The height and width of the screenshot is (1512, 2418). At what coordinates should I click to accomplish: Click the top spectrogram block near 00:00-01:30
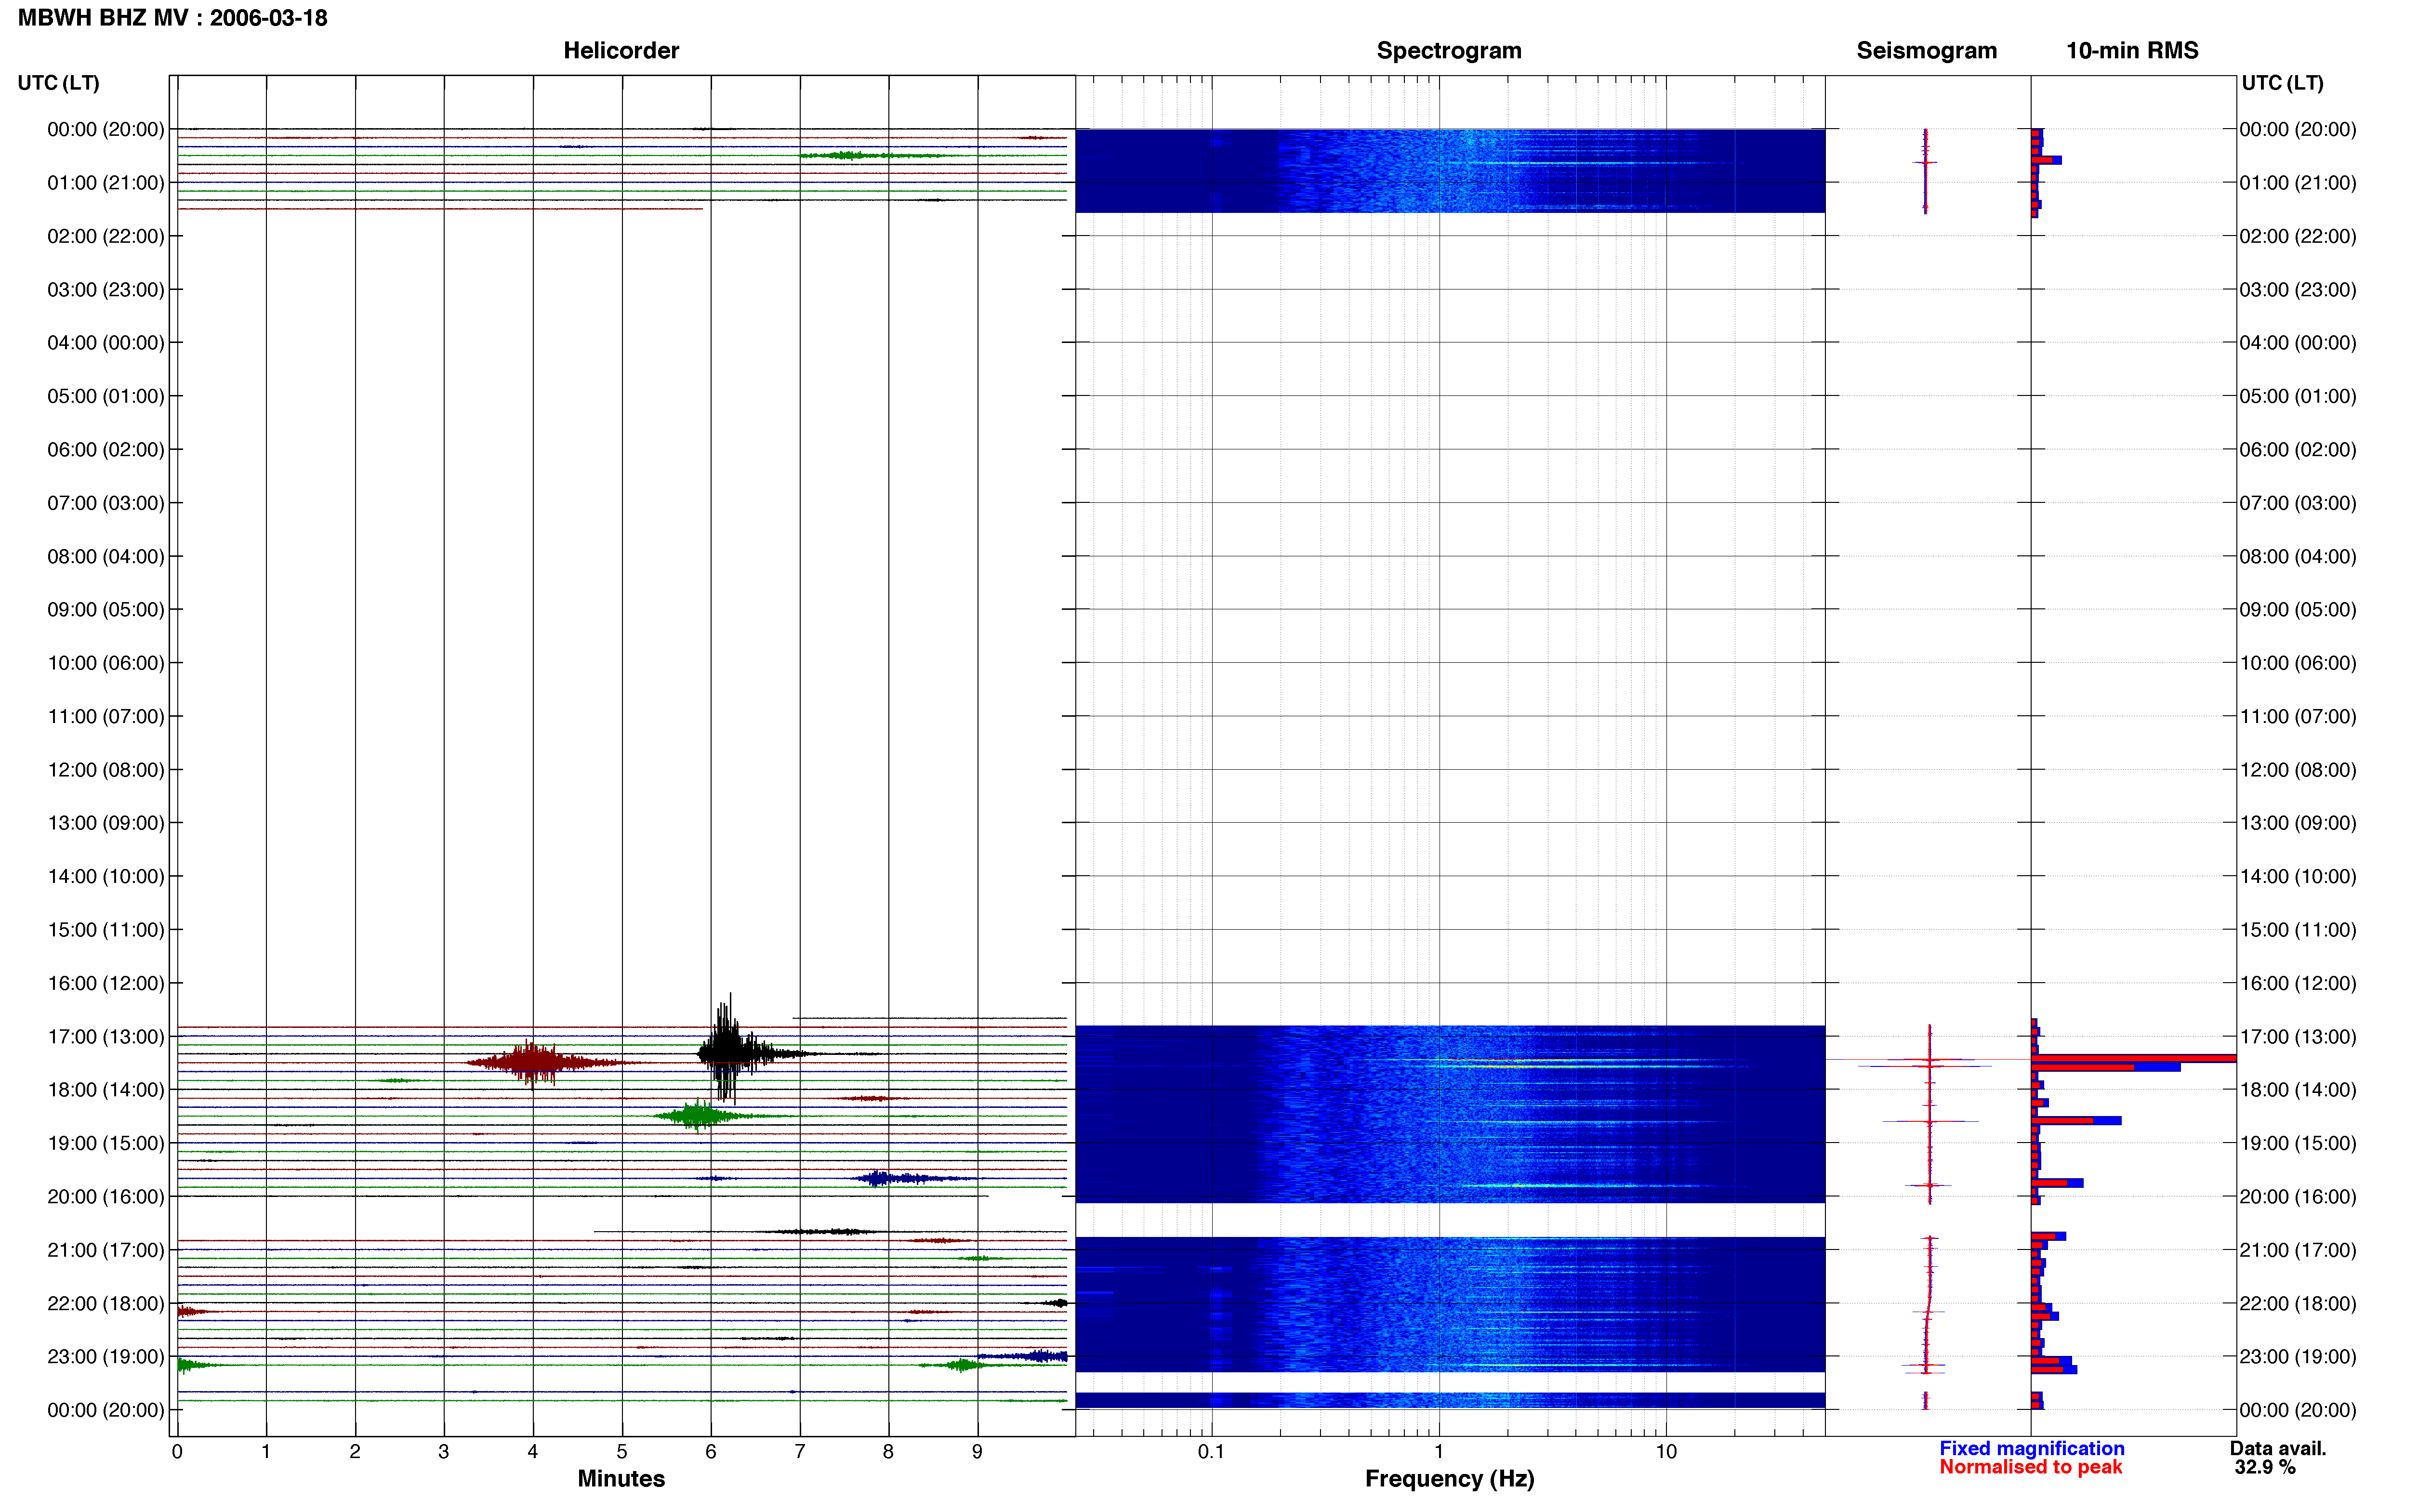pos(1450,170)
